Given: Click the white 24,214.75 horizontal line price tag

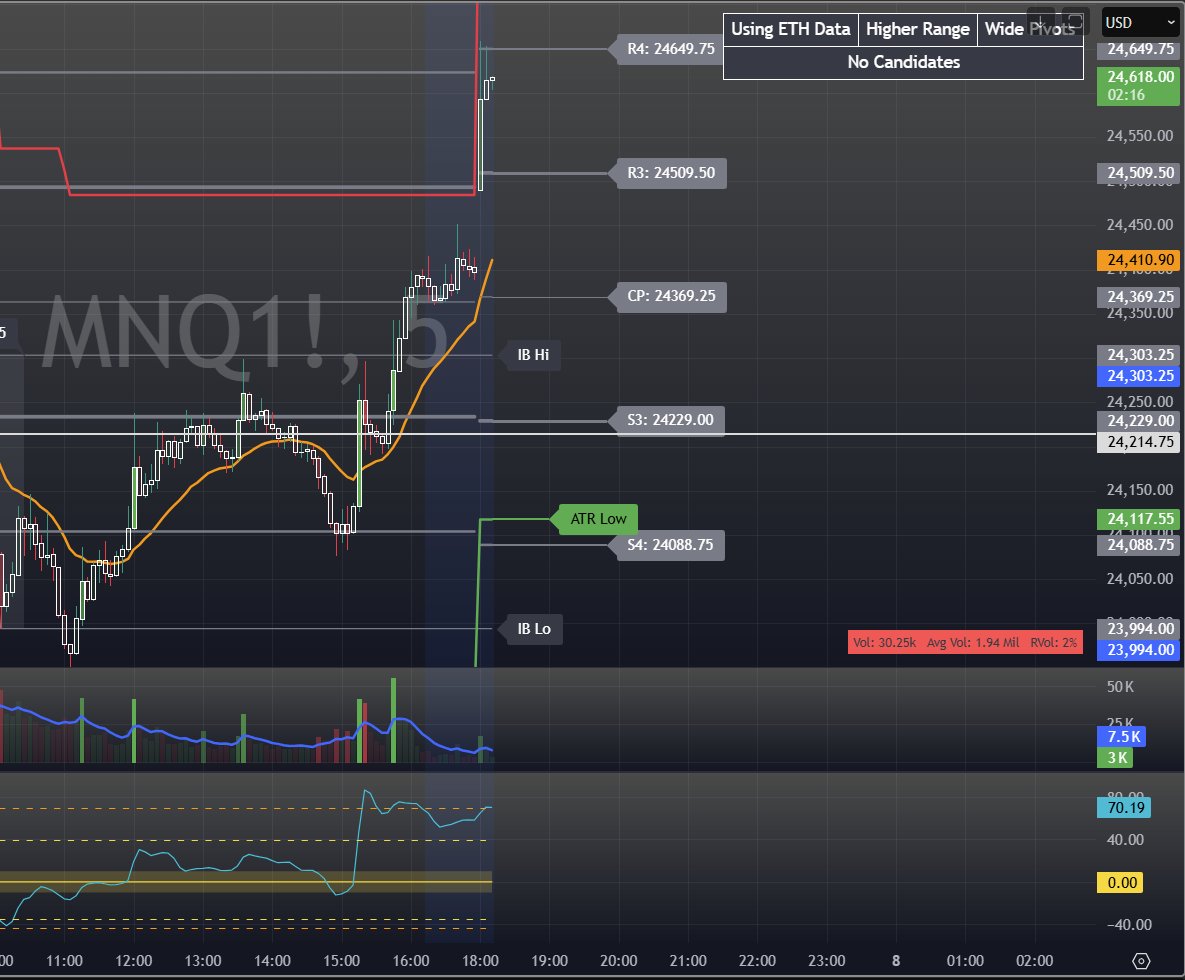Looking at the screenshot, I should [x=1138, y=442].
